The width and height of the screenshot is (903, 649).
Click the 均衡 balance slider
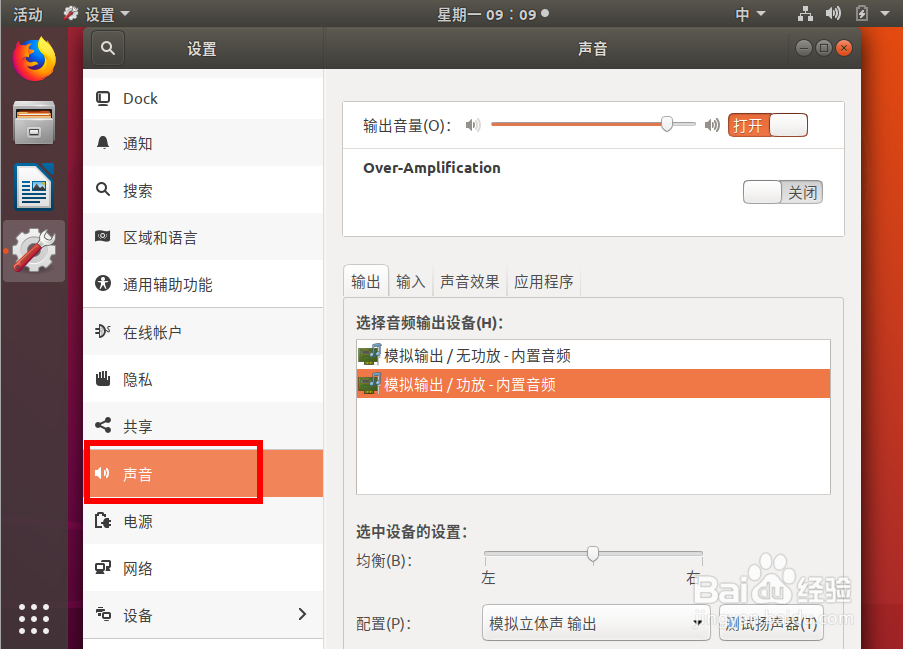tap(593, 554)
